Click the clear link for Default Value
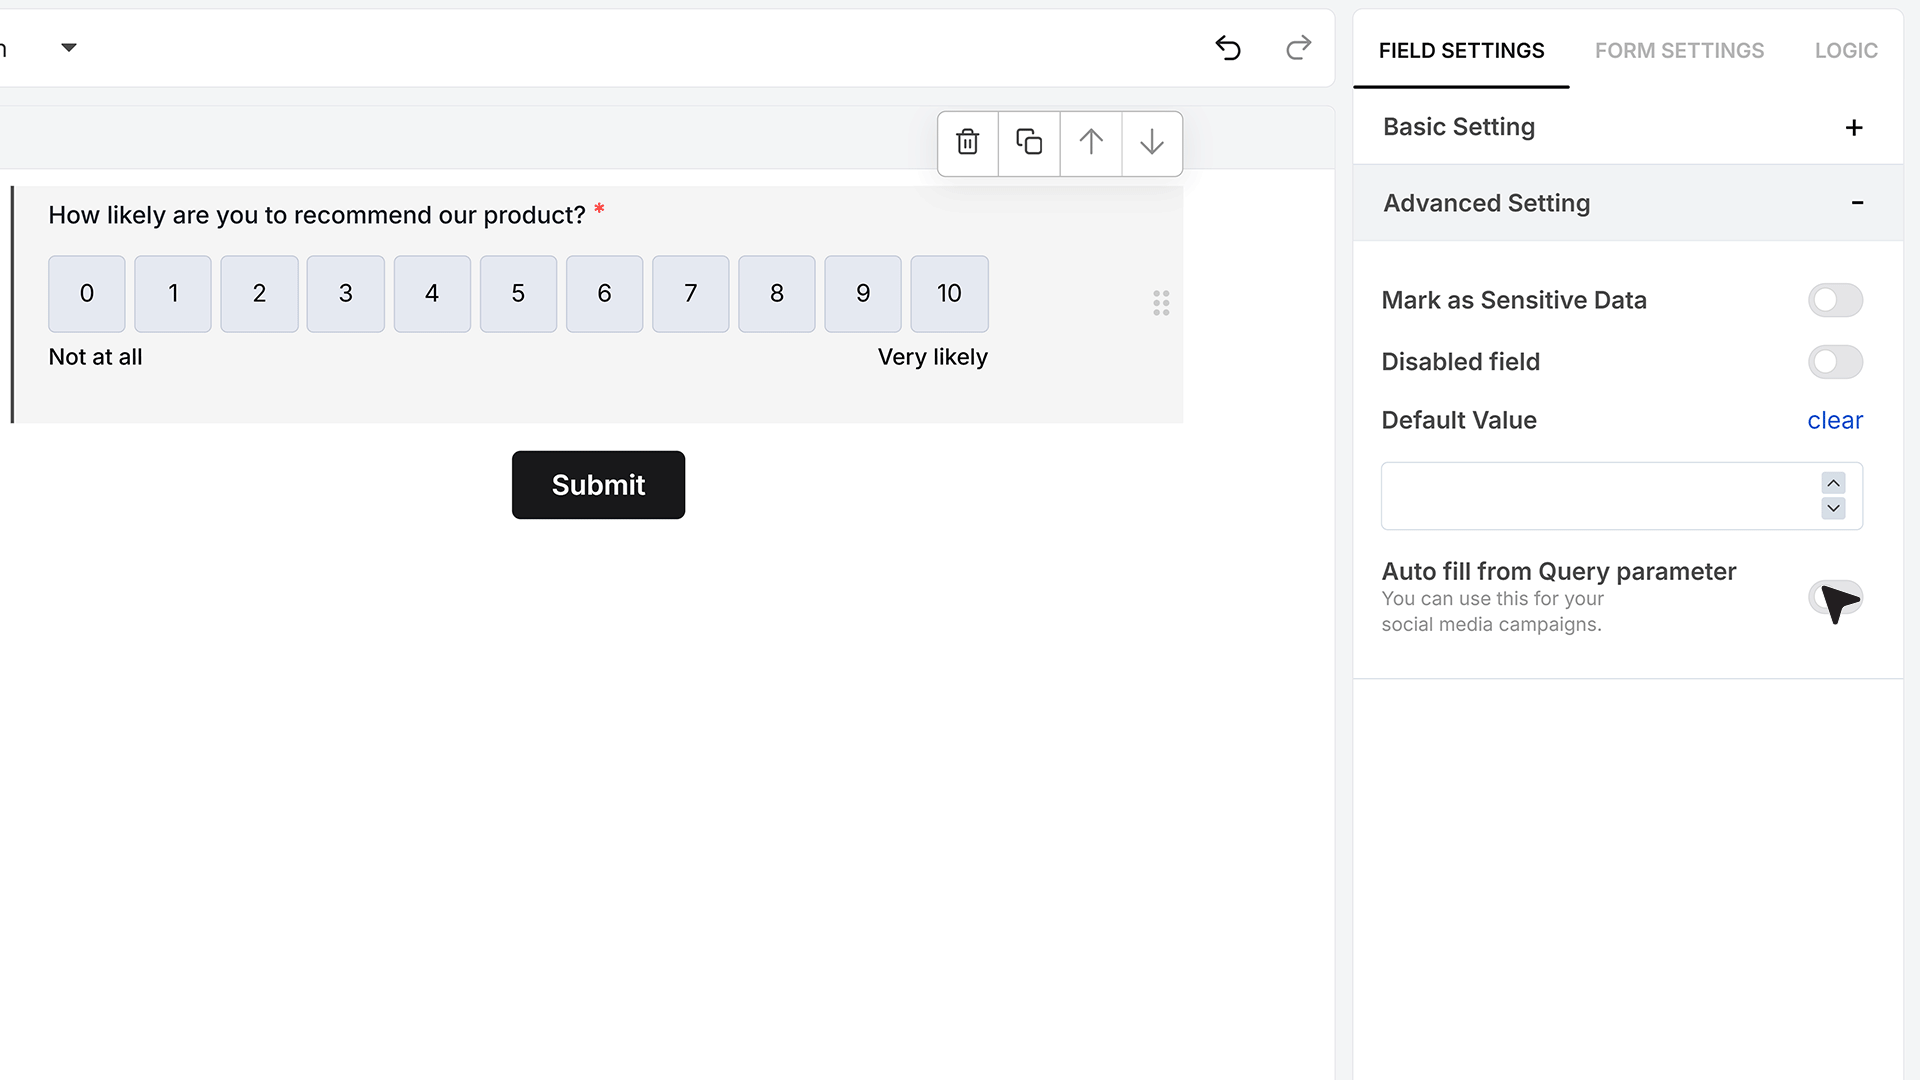This screenshot has height=1080, width=1920. click(1835, 420)
